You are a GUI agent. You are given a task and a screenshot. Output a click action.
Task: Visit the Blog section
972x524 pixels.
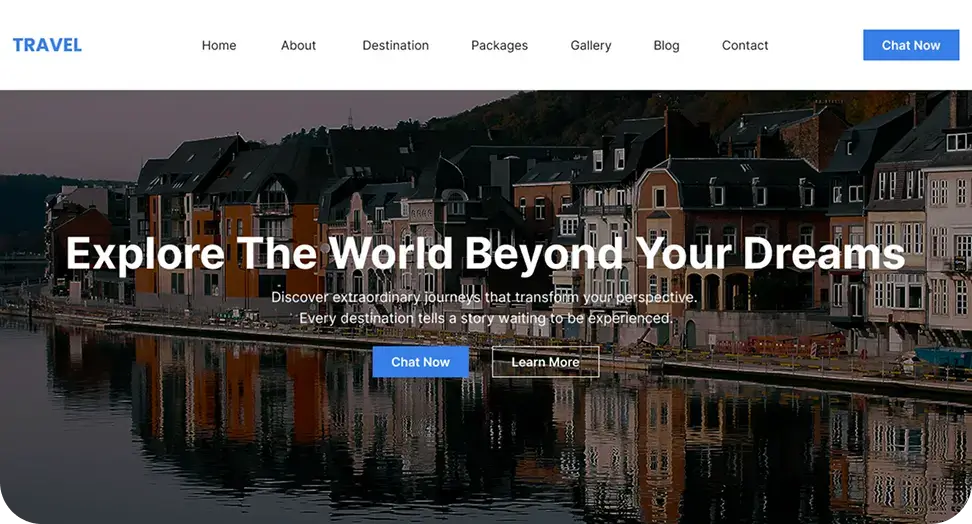[666, 45]
